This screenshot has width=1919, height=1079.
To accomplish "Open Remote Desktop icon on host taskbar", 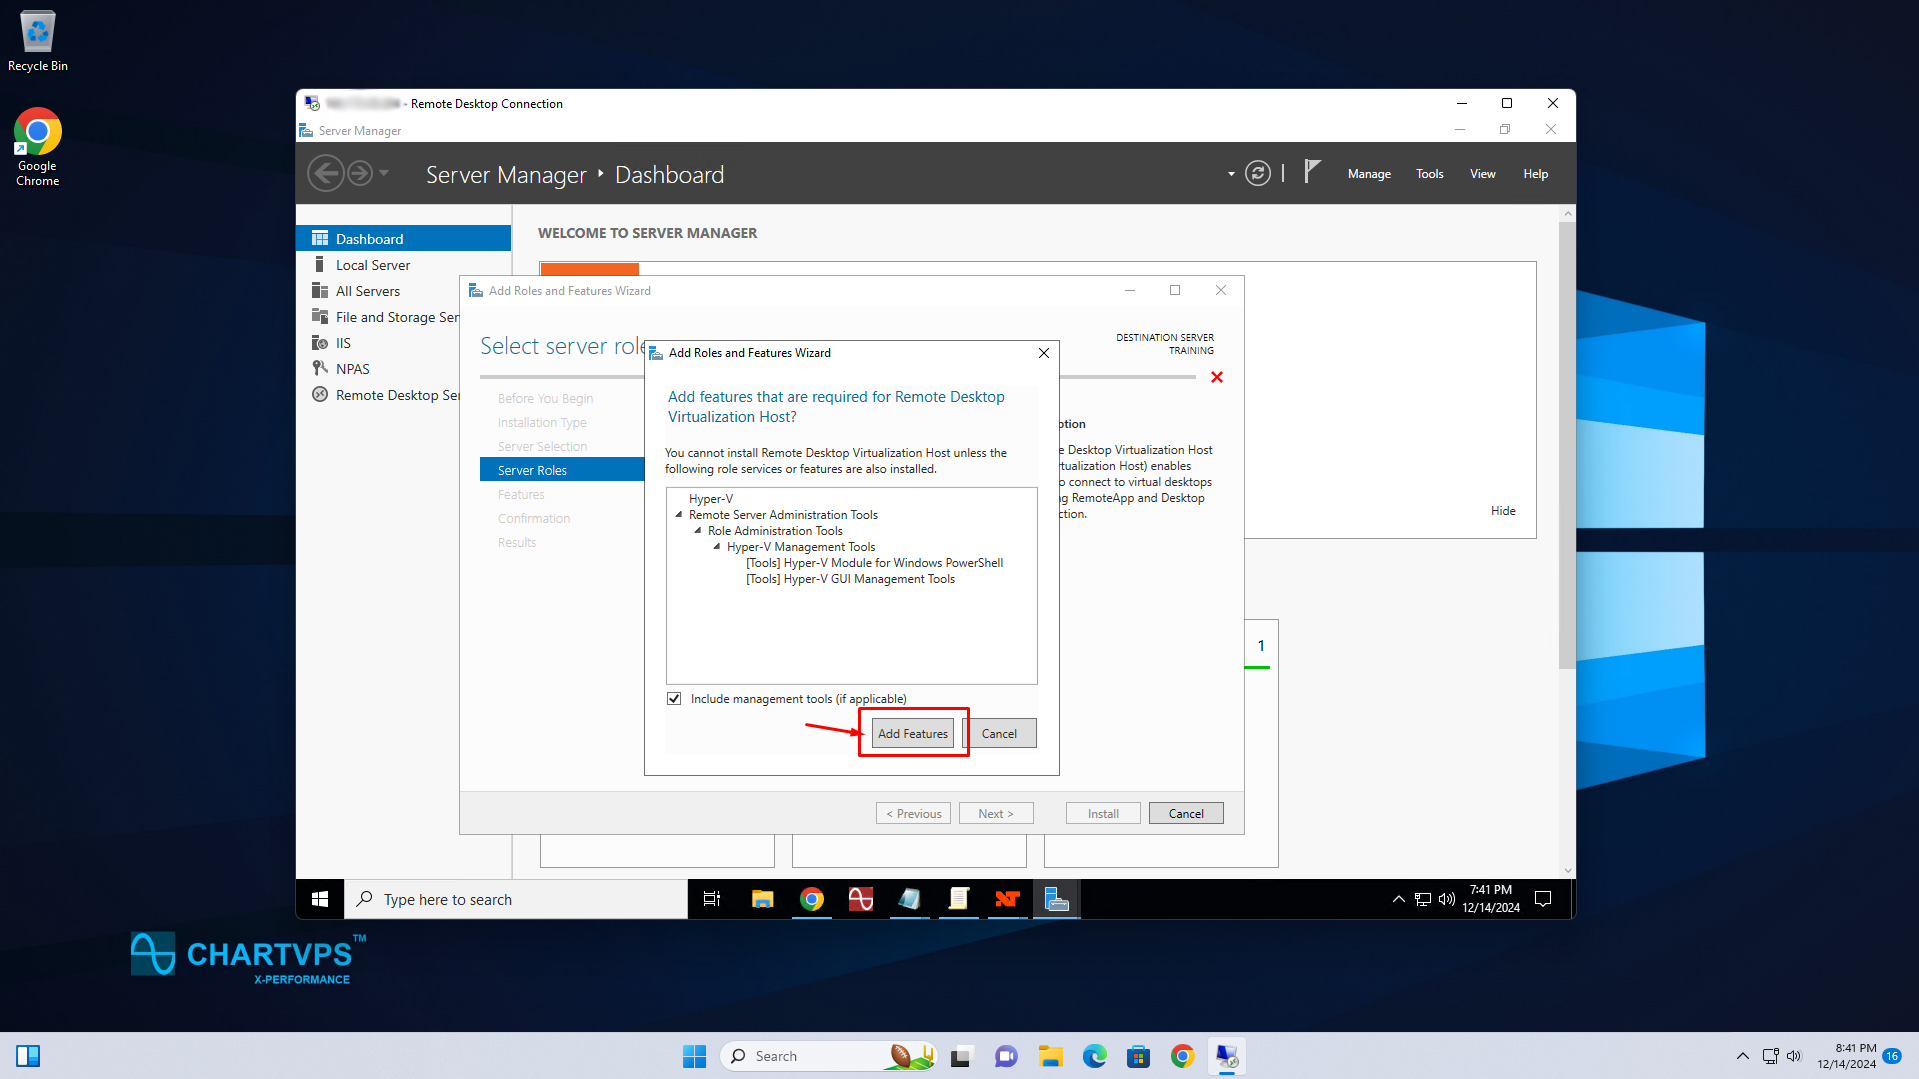I will coord(1226,1056).
